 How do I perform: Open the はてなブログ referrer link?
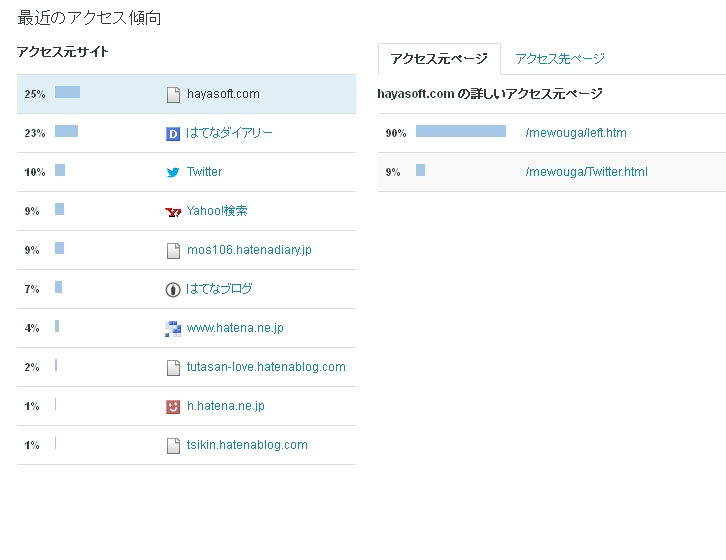pyautogui.click(x=219, y=289)
